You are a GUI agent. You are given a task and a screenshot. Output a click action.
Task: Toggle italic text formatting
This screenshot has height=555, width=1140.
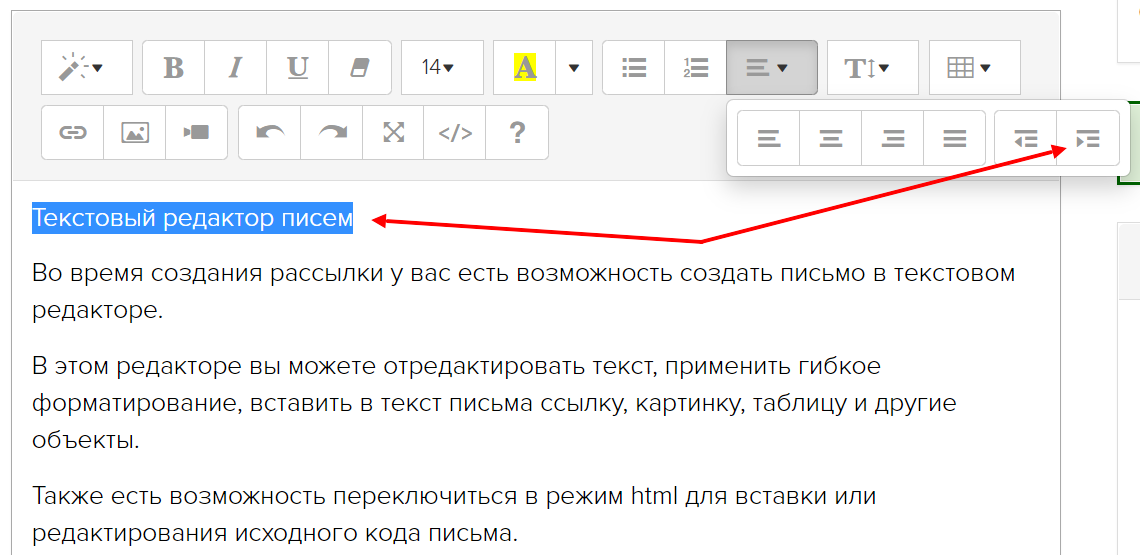pyautogui.click(x=236, y=68)
